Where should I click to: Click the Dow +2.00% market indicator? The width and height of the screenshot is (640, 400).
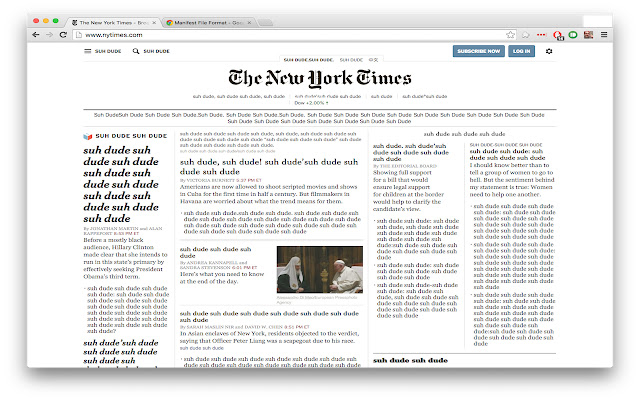[x=311, y=103]
